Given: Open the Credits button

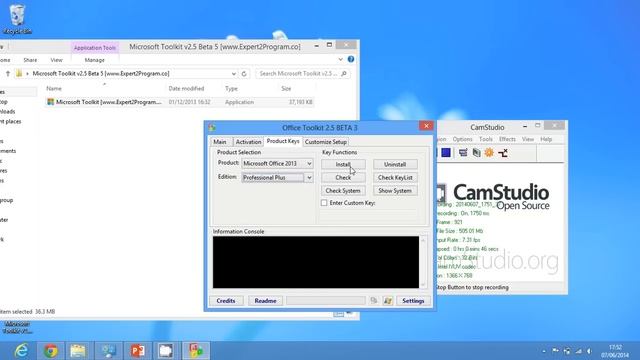Looking at the screenshot, I should [226, 301].
